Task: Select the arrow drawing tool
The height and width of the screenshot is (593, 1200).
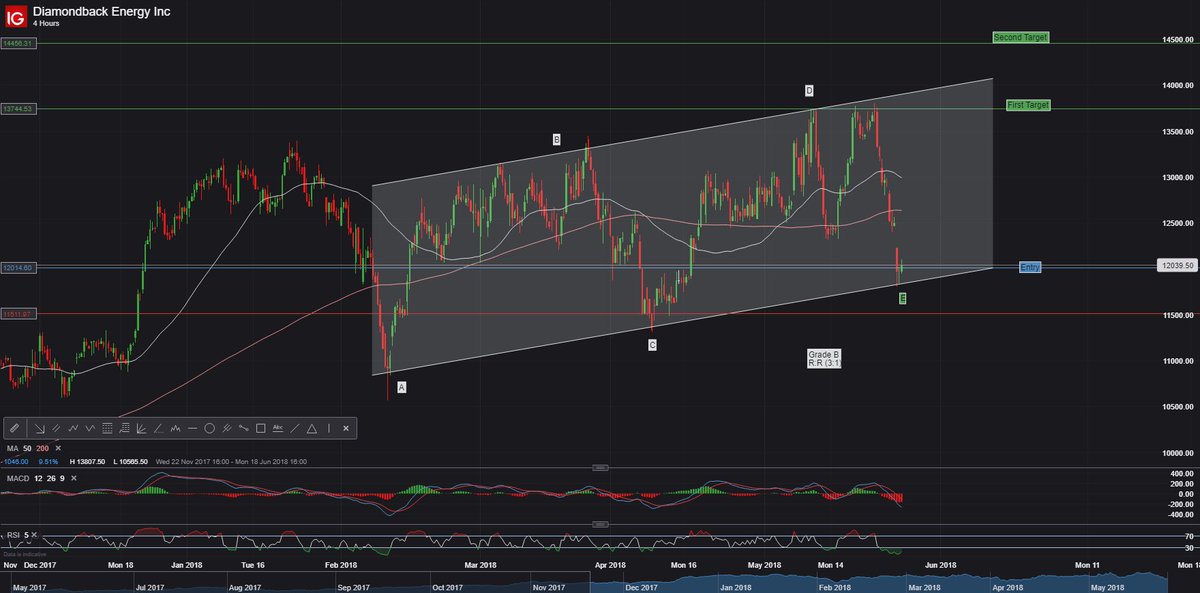Action: click(x=39, y=428)
